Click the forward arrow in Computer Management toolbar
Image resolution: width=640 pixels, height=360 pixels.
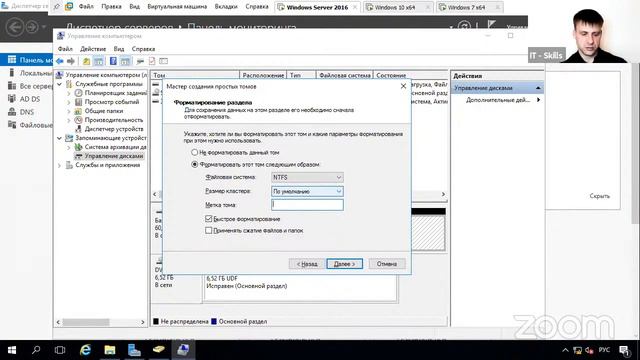71,61
